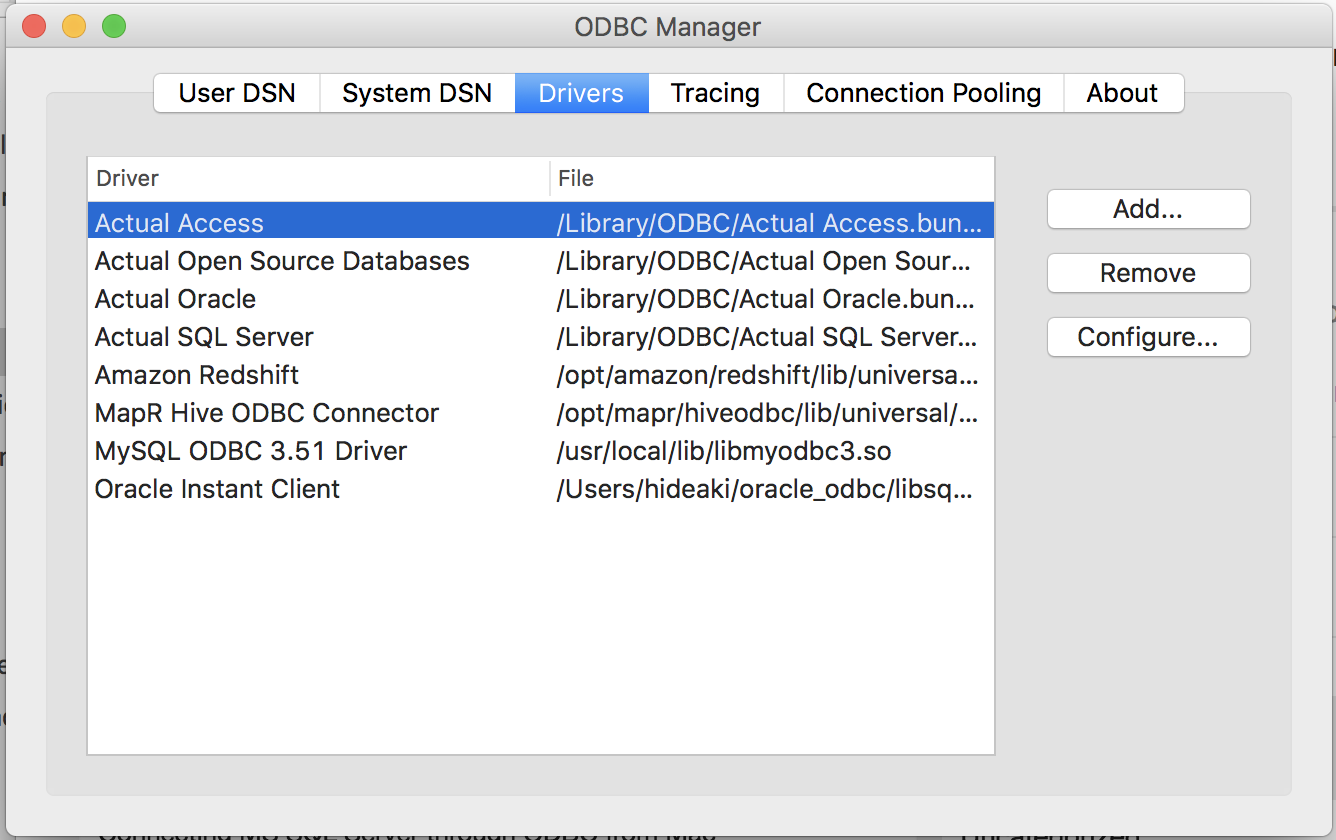Sort by the File column header
The height and width of the screenshot is (840, 1336).
577,177
